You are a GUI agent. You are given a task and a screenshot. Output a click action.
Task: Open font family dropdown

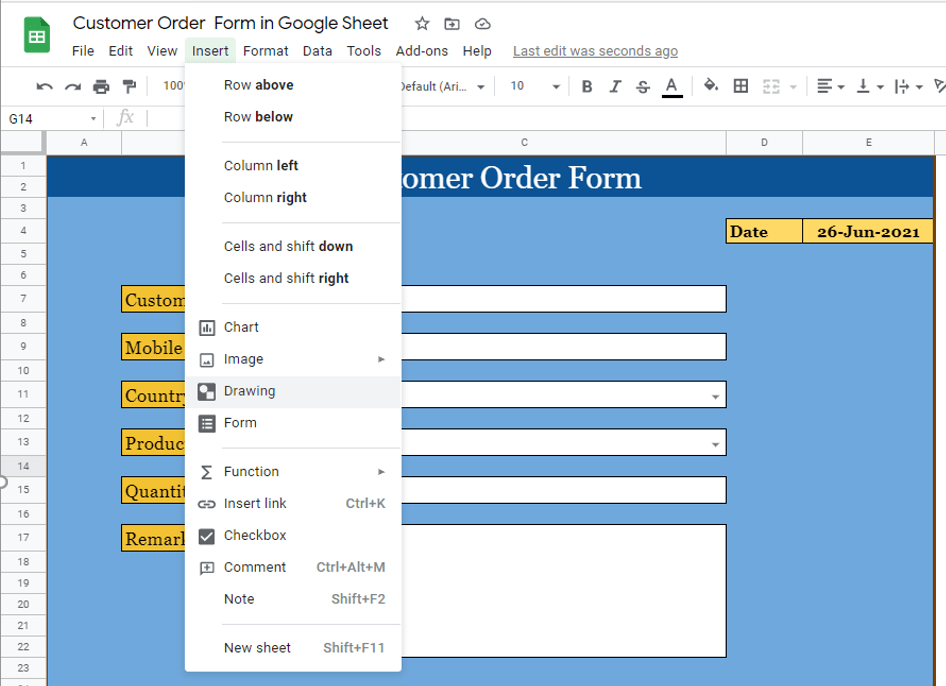click(x=443, y=86)
